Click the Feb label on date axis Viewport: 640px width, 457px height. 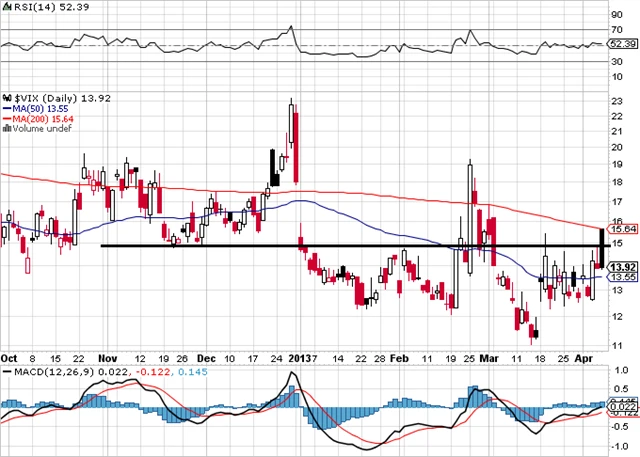pos(398,357)
